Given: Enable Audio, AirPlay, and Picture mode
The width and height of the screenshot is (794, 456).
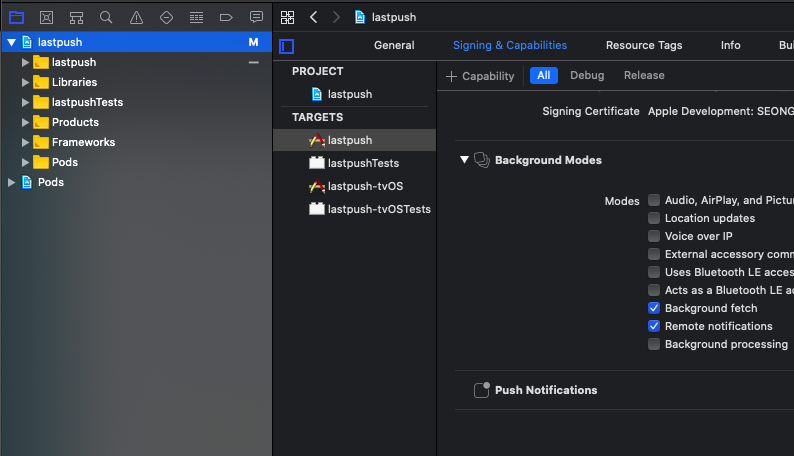Looking at the screenshot, I should pyautogui.click(x=654, y=200).
